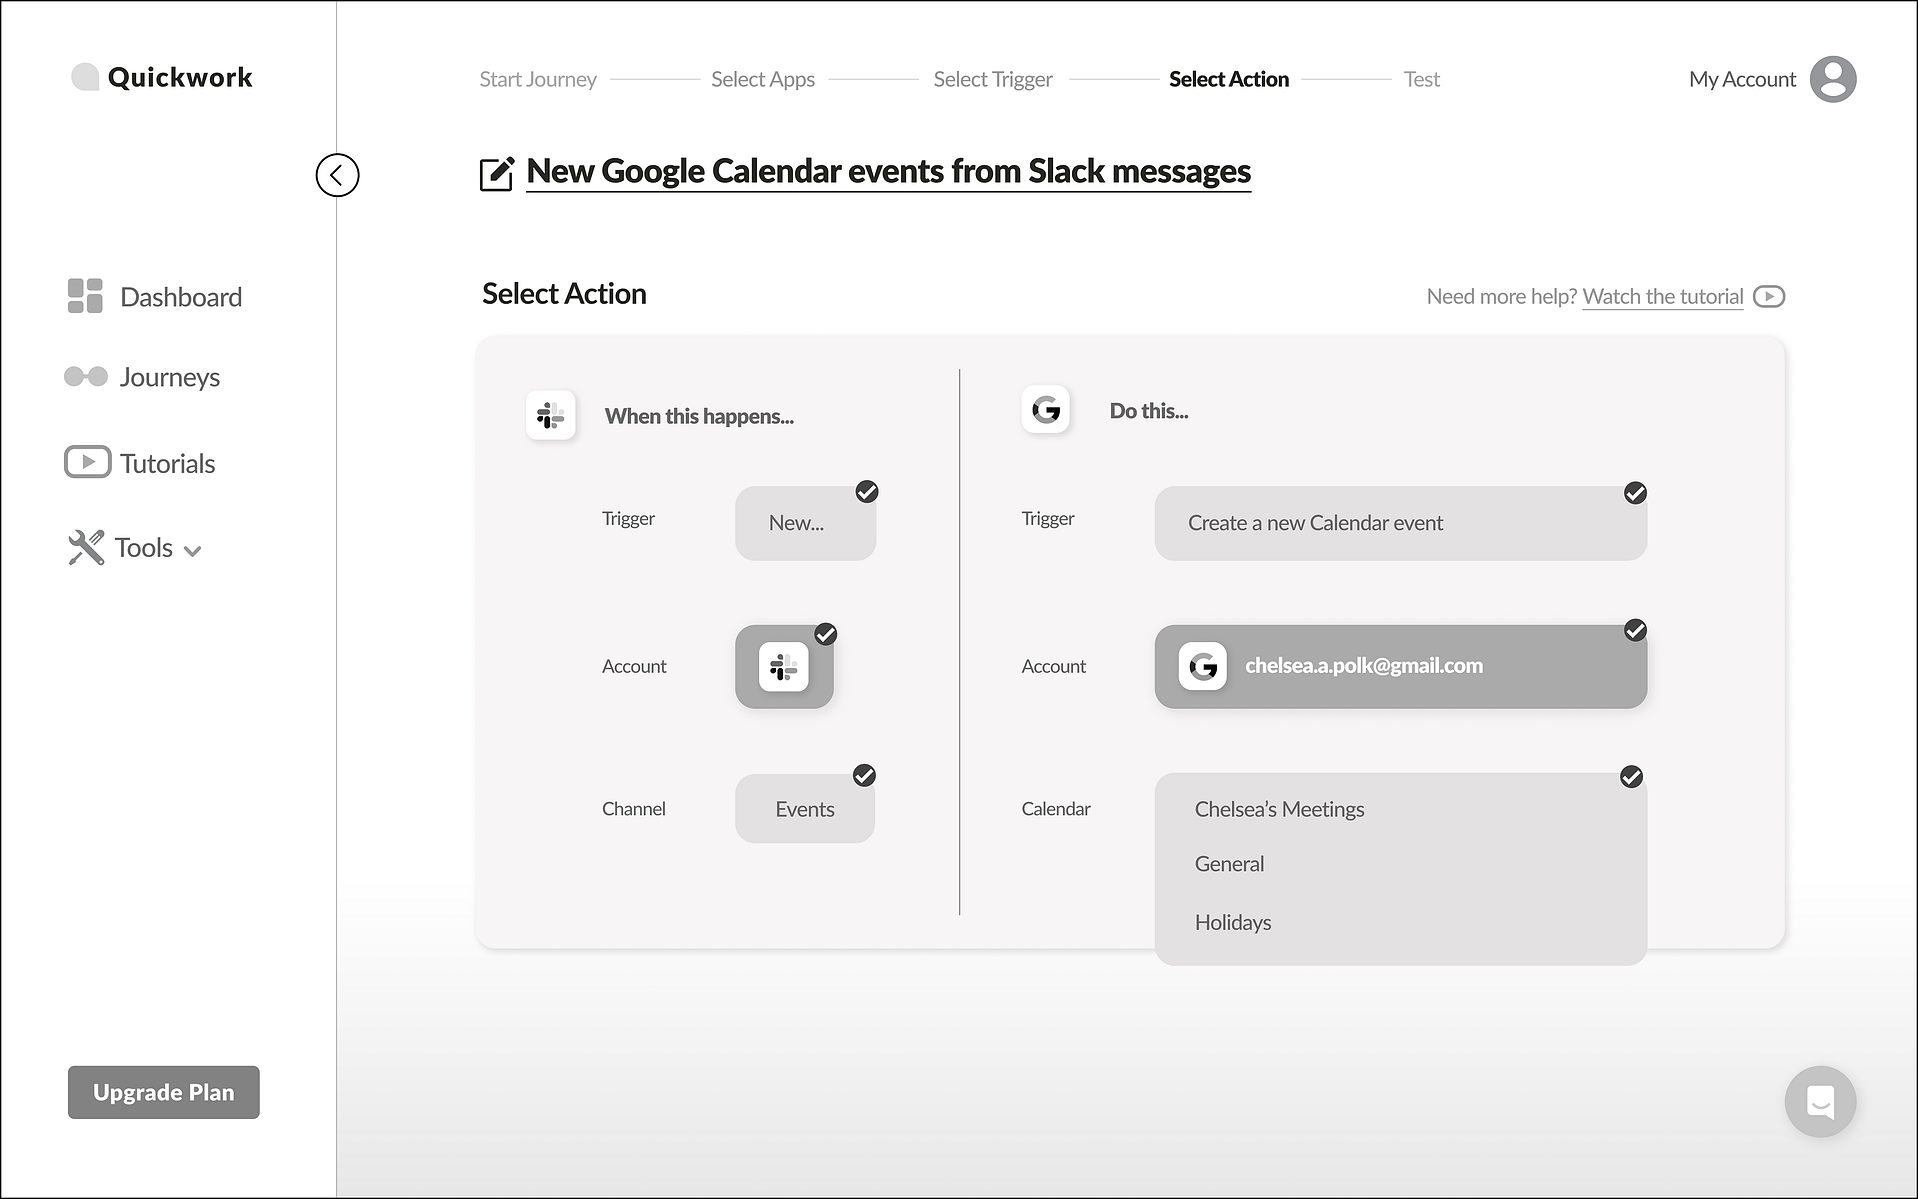The image size is (1918, 1199).
Task: Click the Google icon inside the account field
Action: (x=1203, y=666)
